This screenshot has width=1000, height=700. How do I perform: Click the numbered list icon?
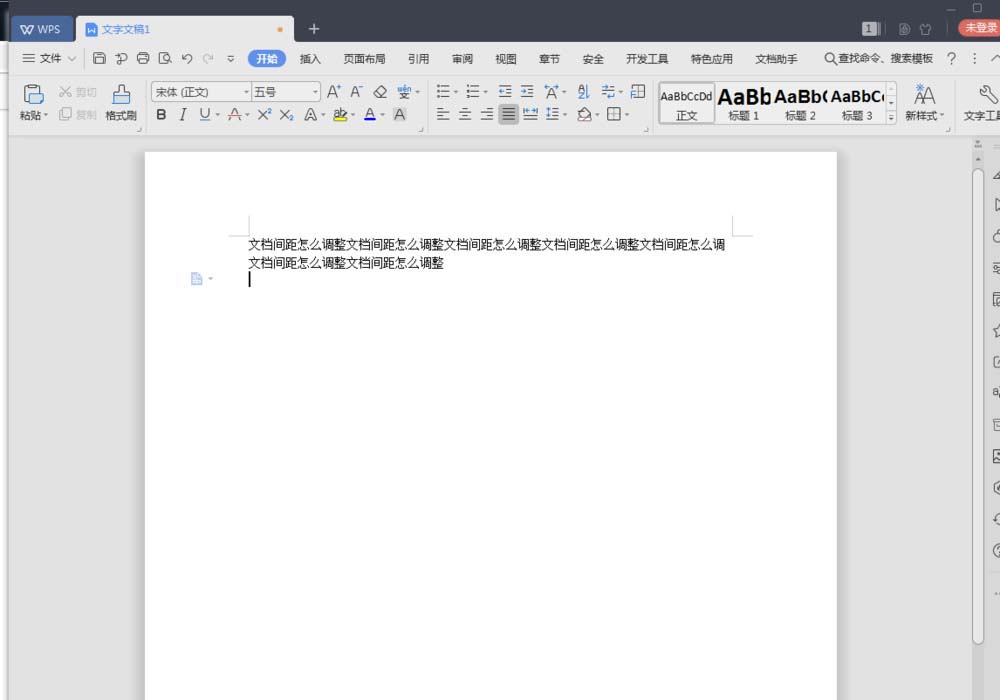tap(473, 92)
